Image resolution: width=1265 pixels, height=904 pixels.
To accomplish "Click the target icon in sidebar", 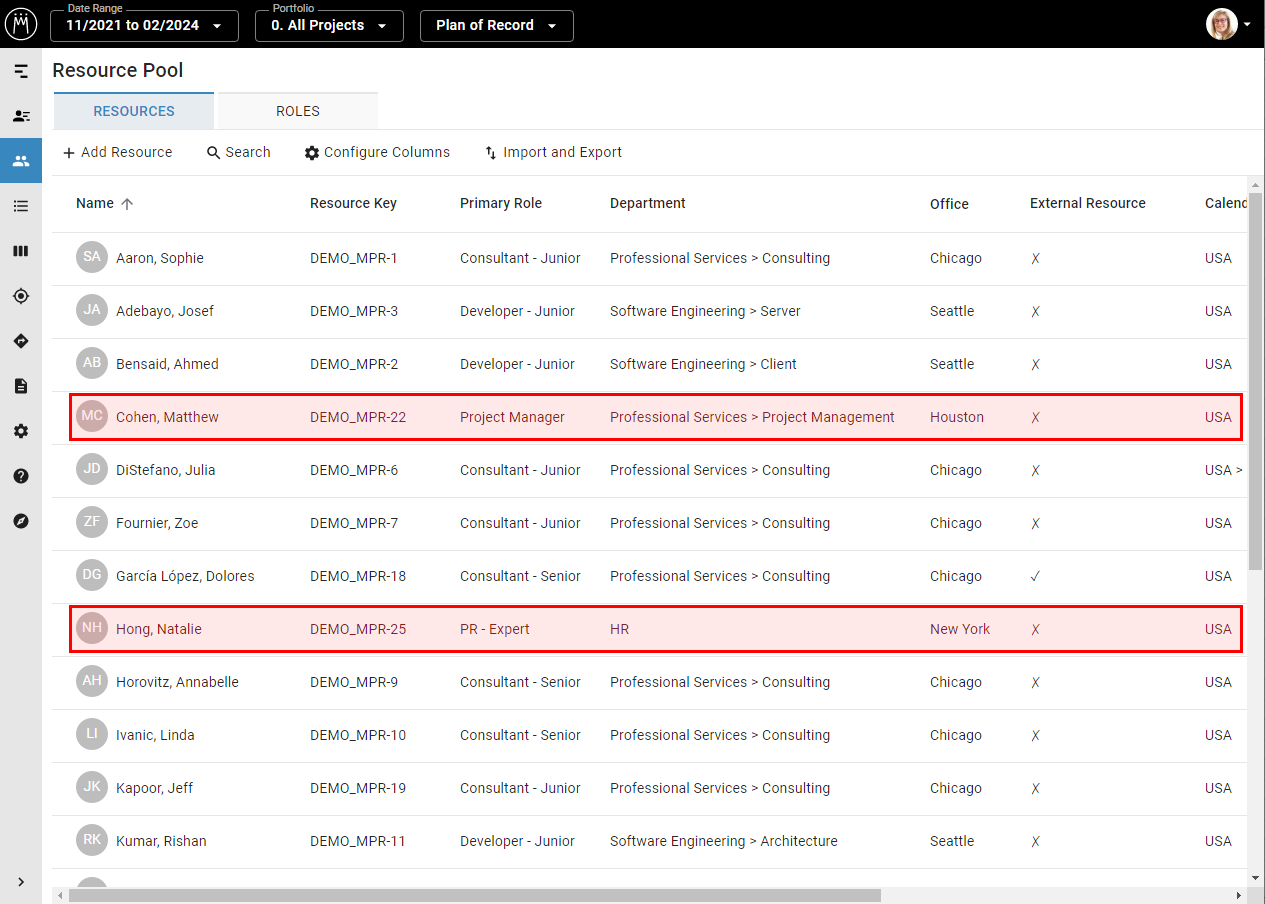I will [21, 296].
